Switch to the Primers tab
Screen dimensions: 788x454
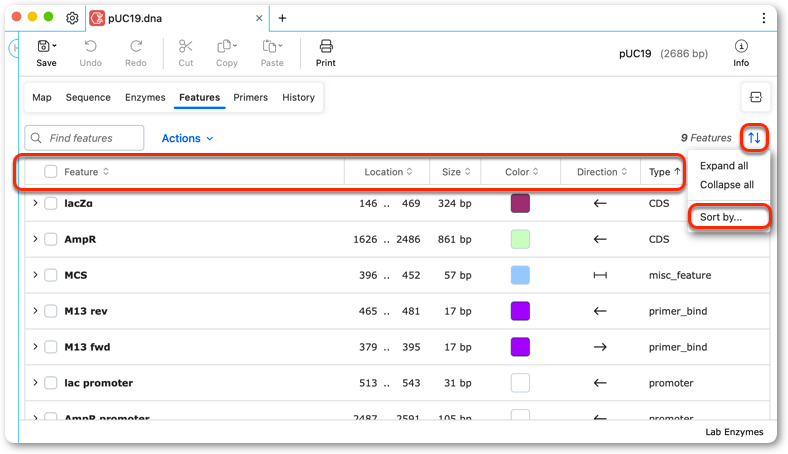pos(250,98)
